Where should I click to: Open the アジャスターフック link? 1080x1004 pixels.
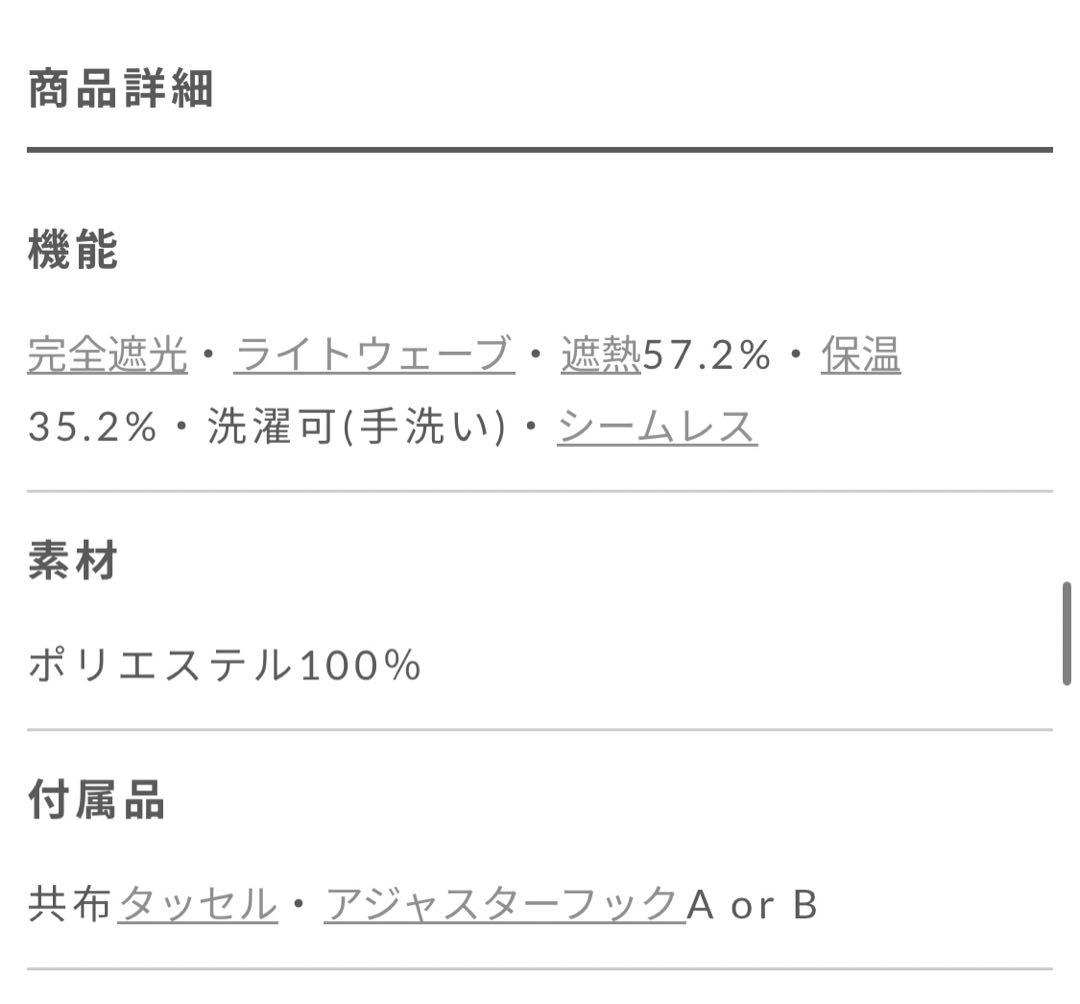(504, 904)
